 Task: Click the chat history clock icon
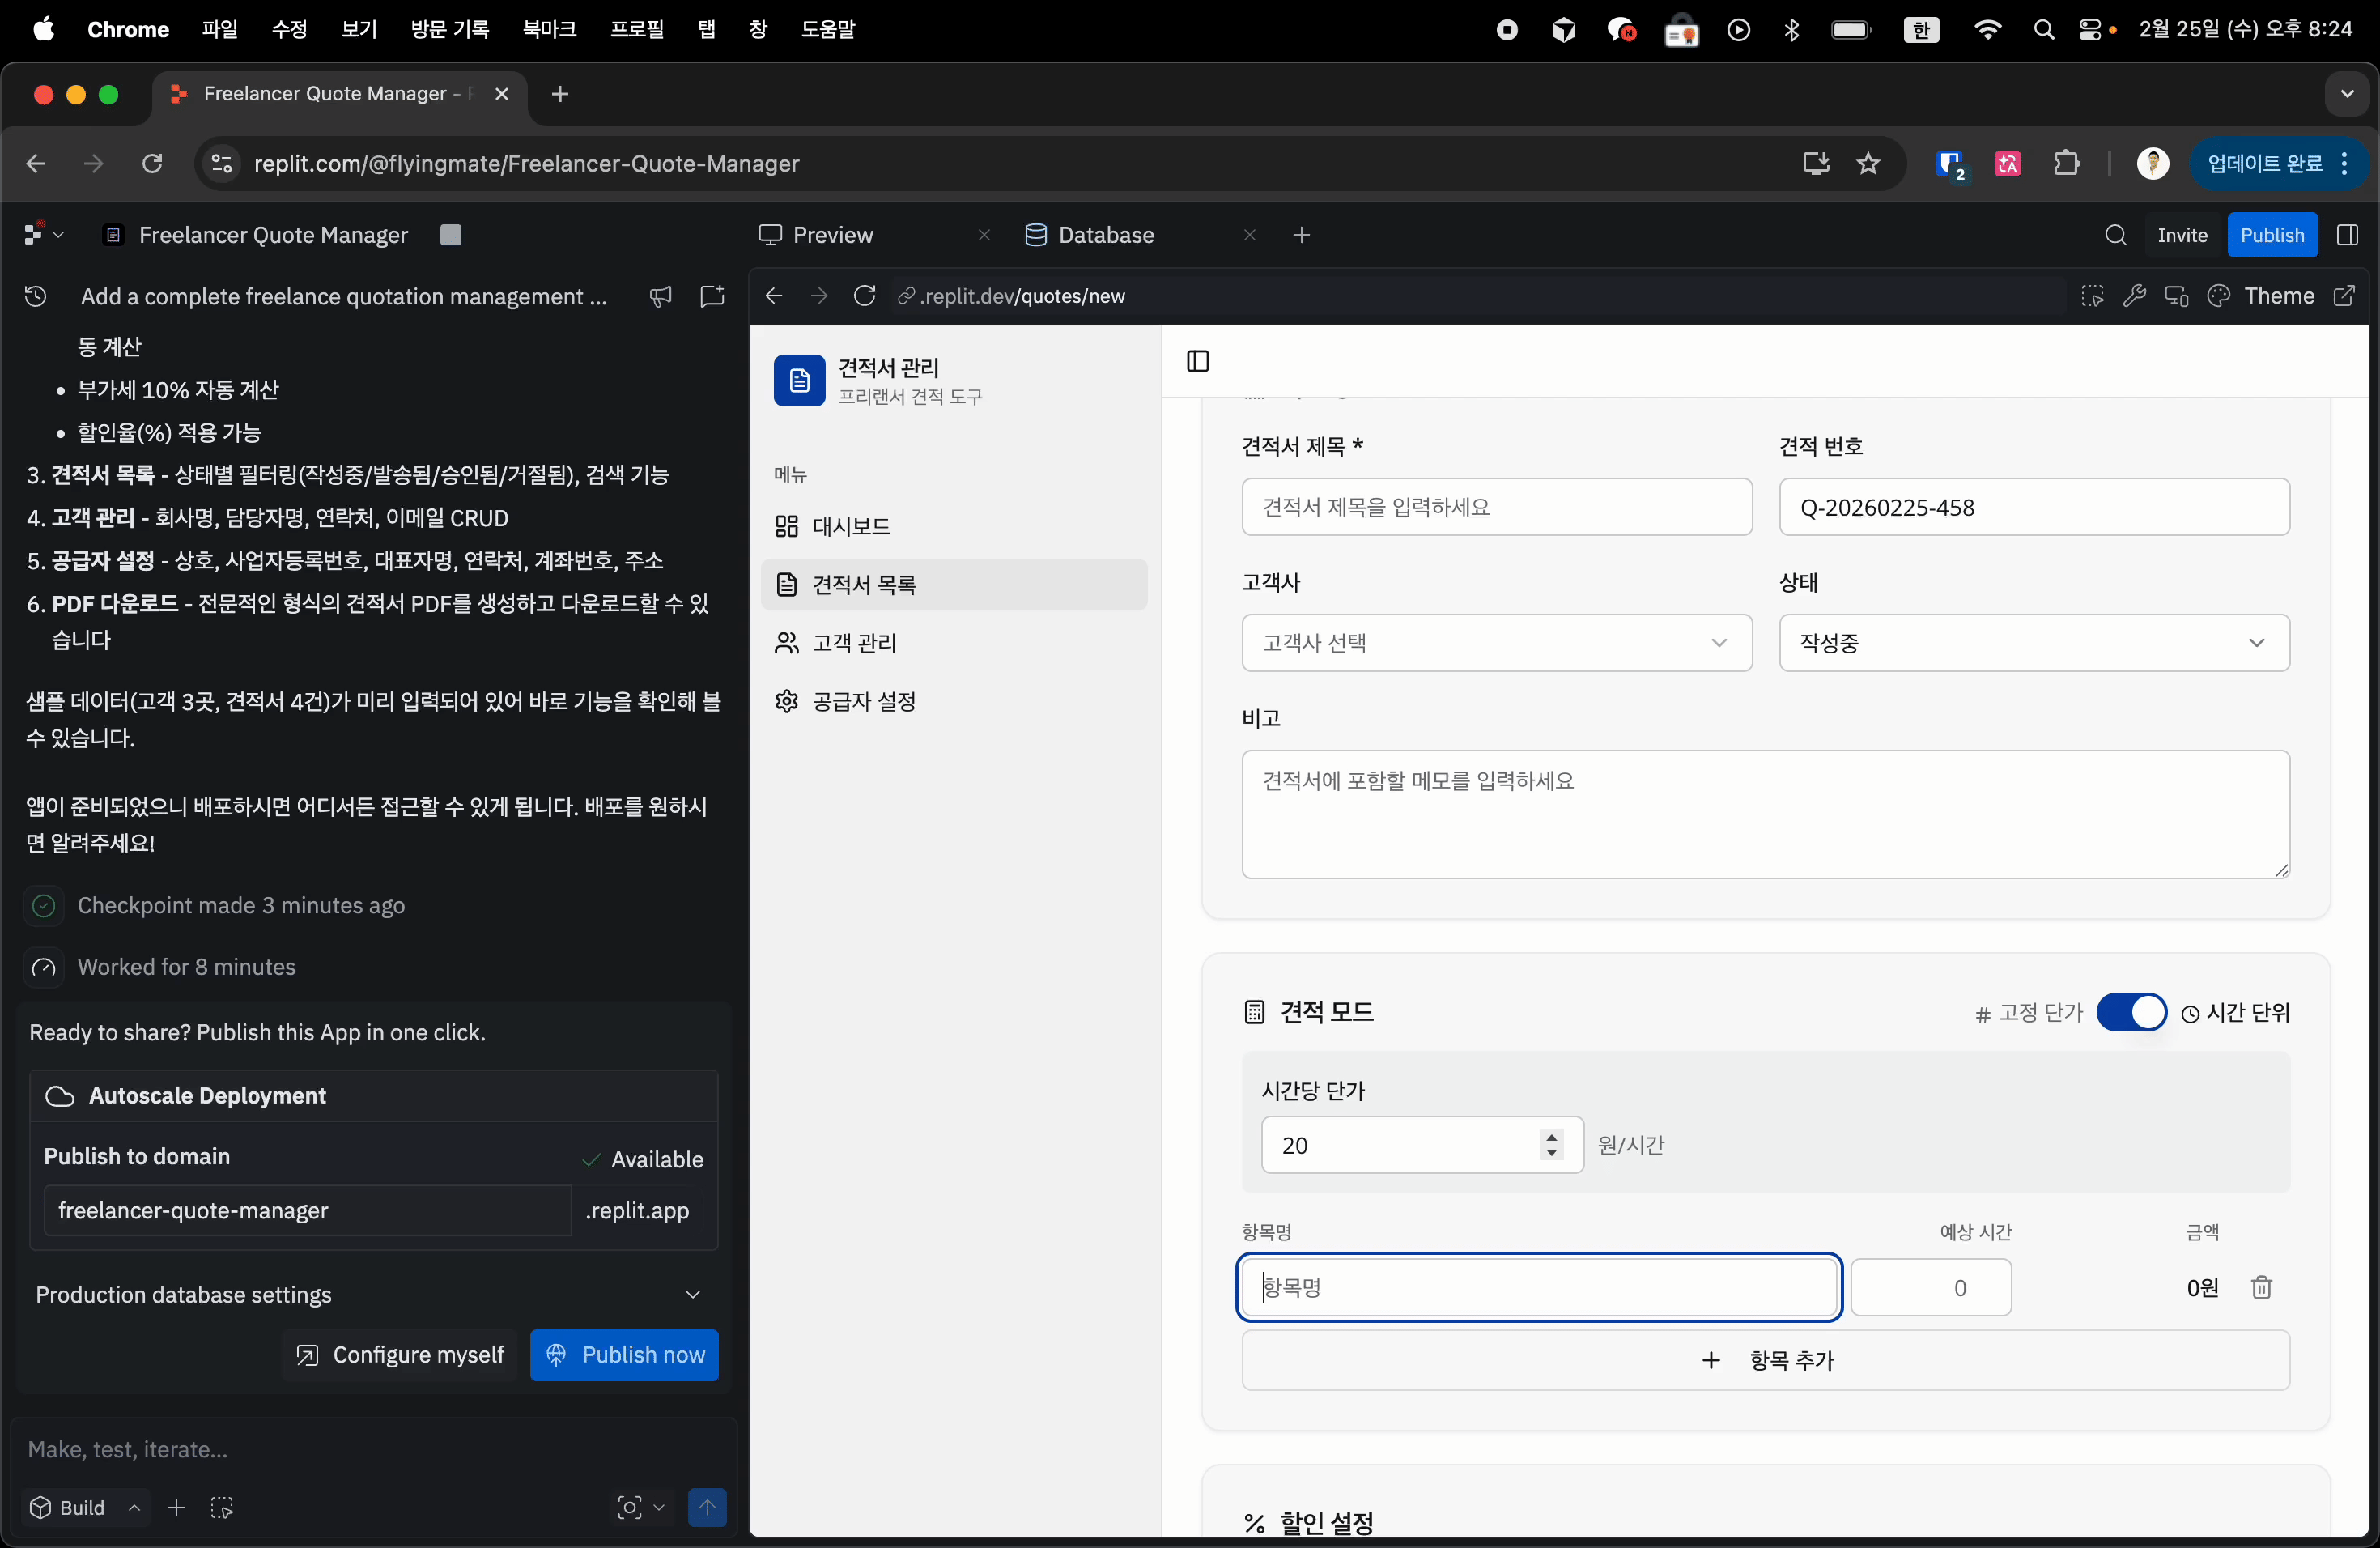coord(36,296)
